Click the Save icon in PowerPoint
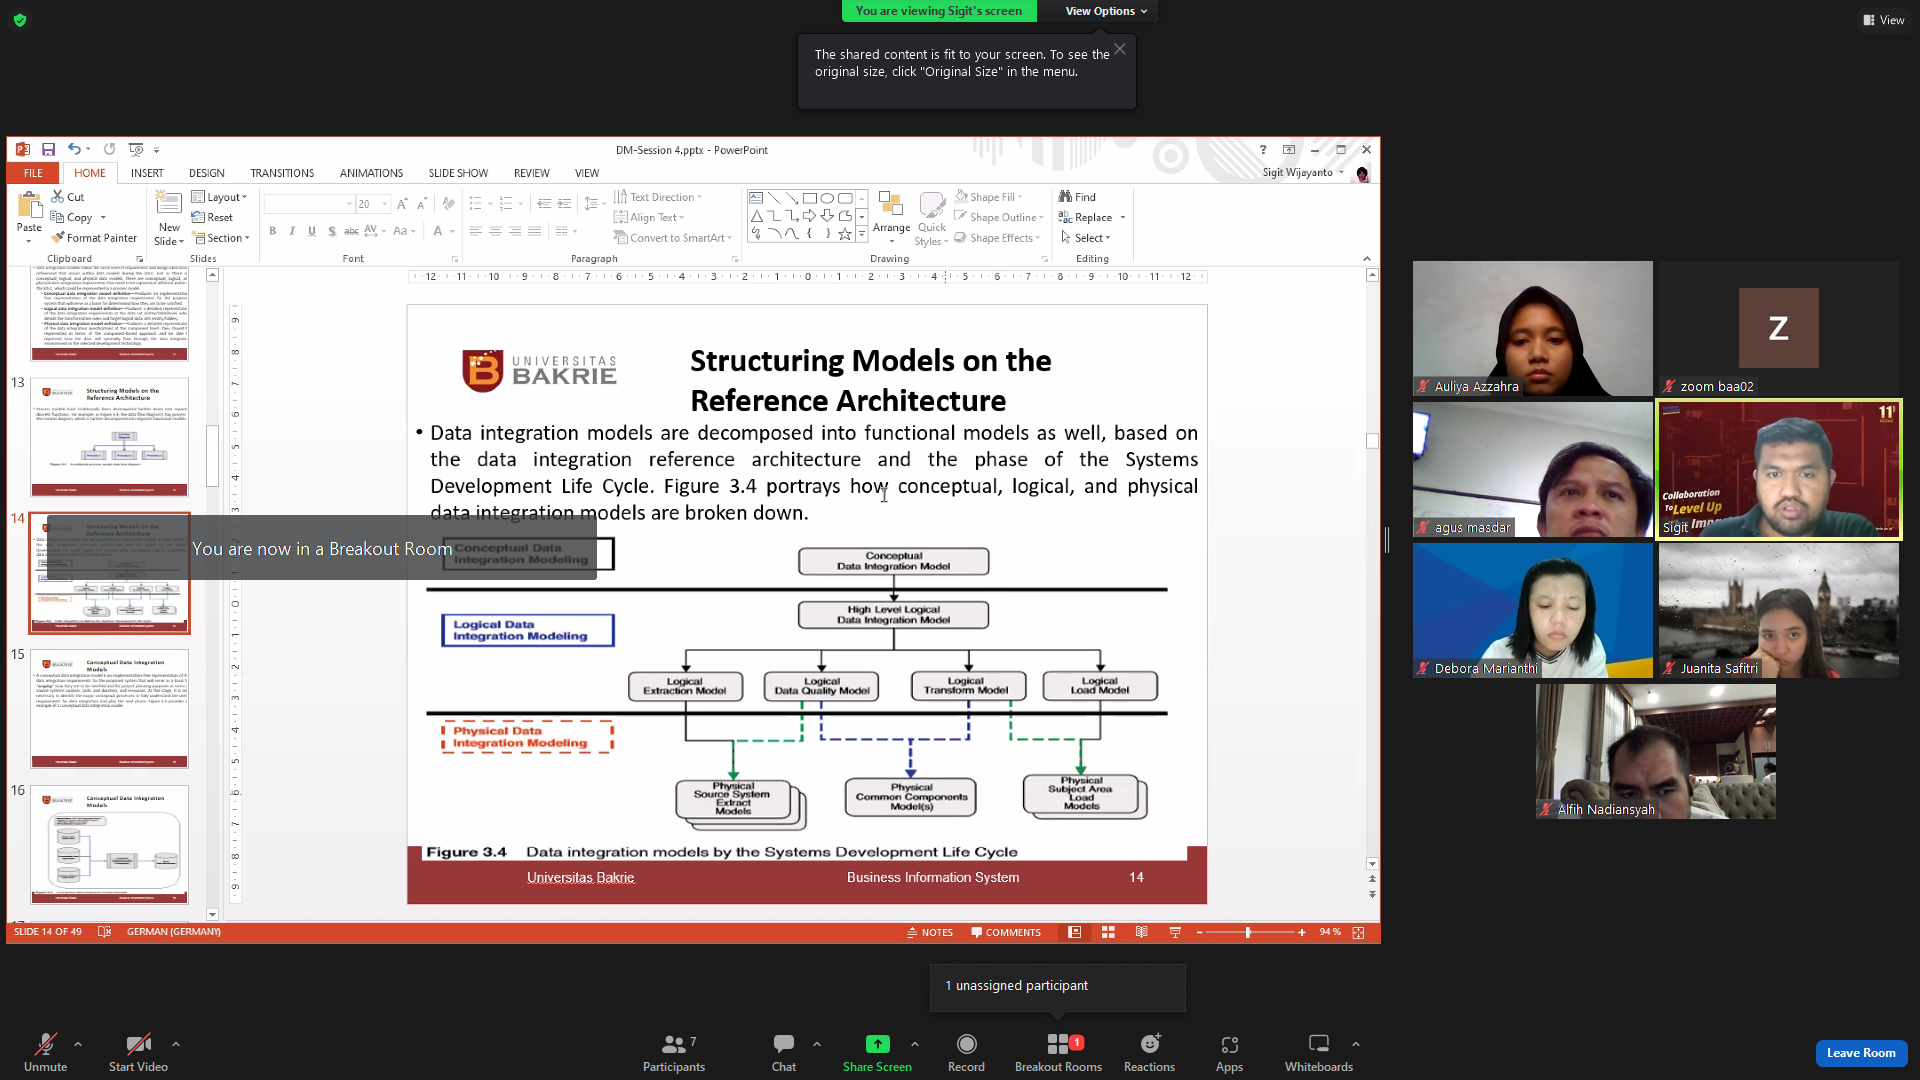This screenshot has height=1080, width=1920. (48, 150)
